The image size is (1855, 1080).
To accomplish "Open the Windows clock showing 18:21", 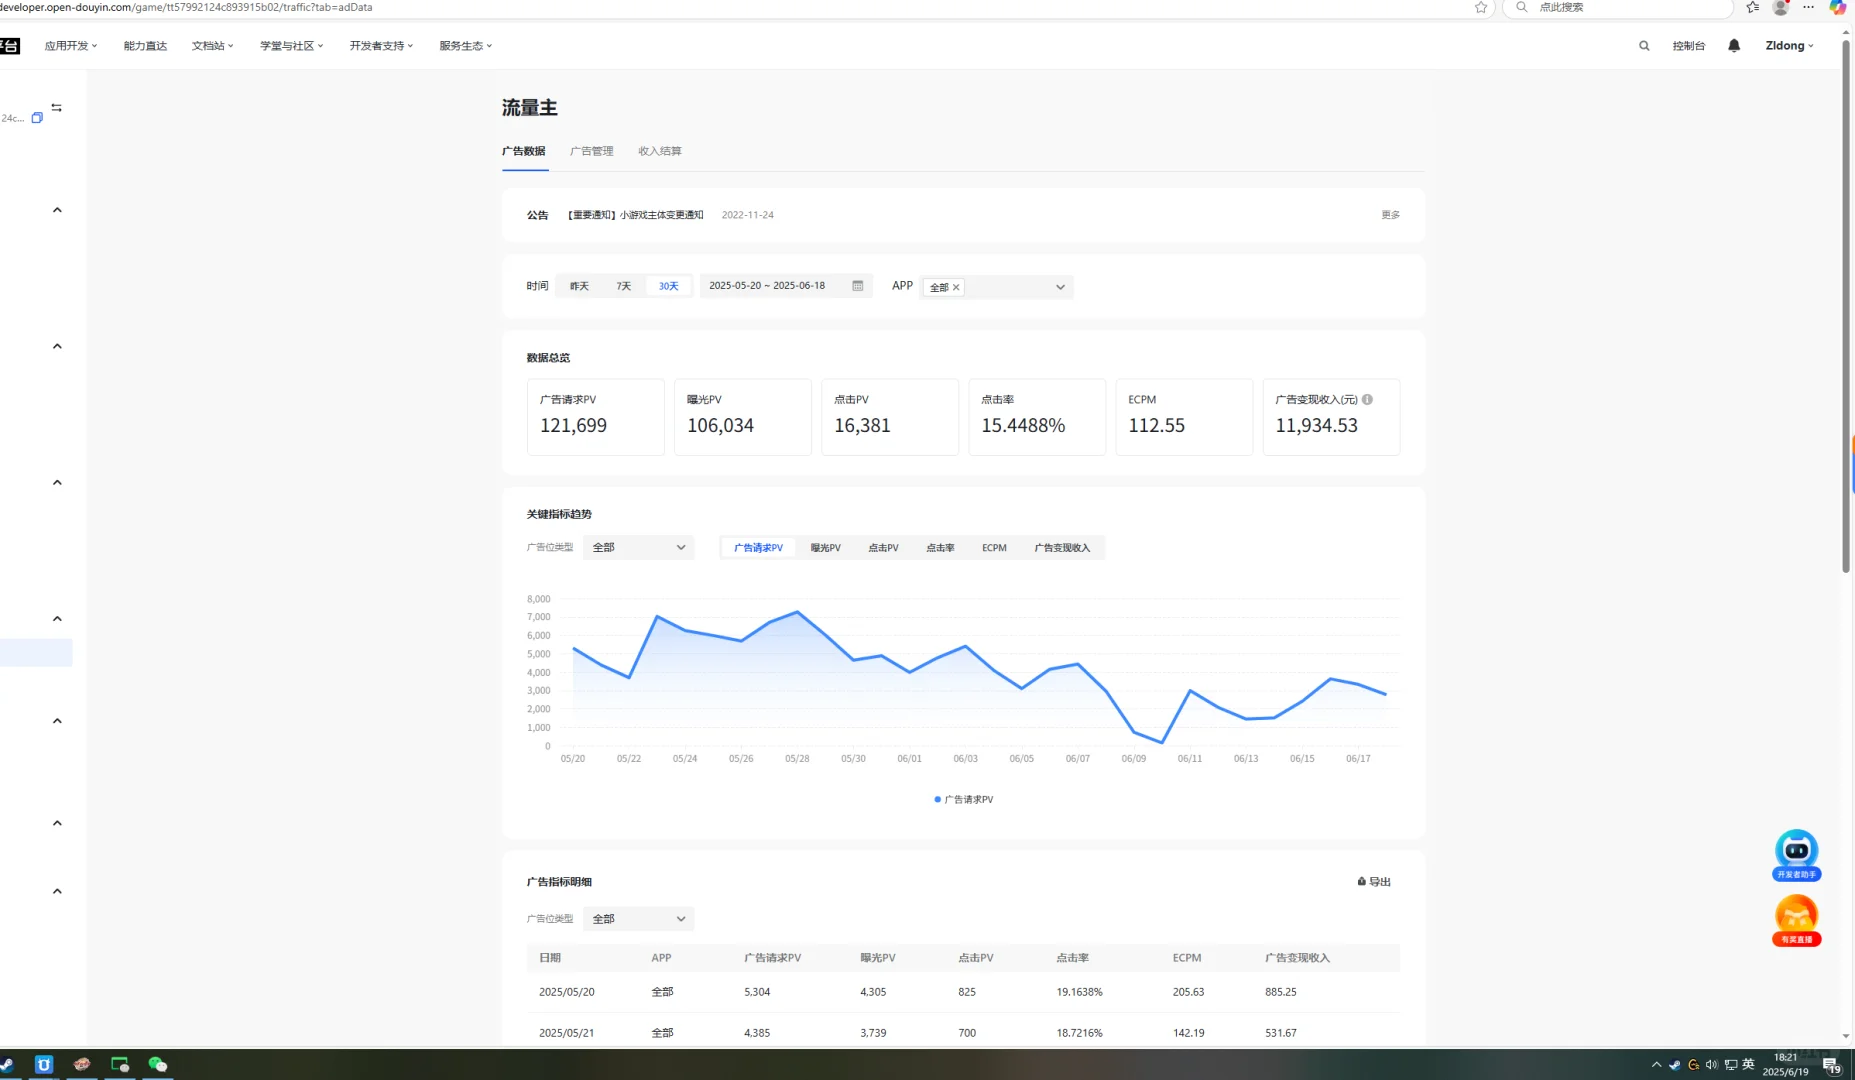I will [1786, 1065].
